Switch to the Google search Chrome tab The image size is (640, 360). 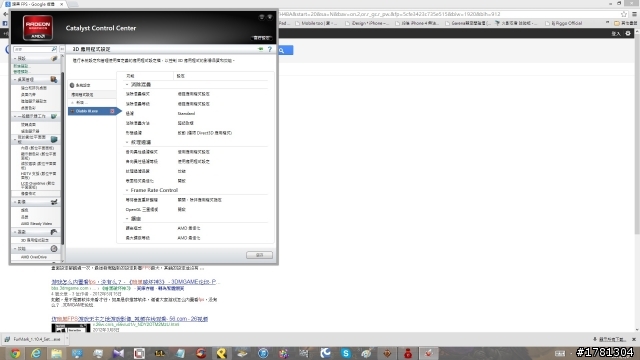click(x=35, y=4)
